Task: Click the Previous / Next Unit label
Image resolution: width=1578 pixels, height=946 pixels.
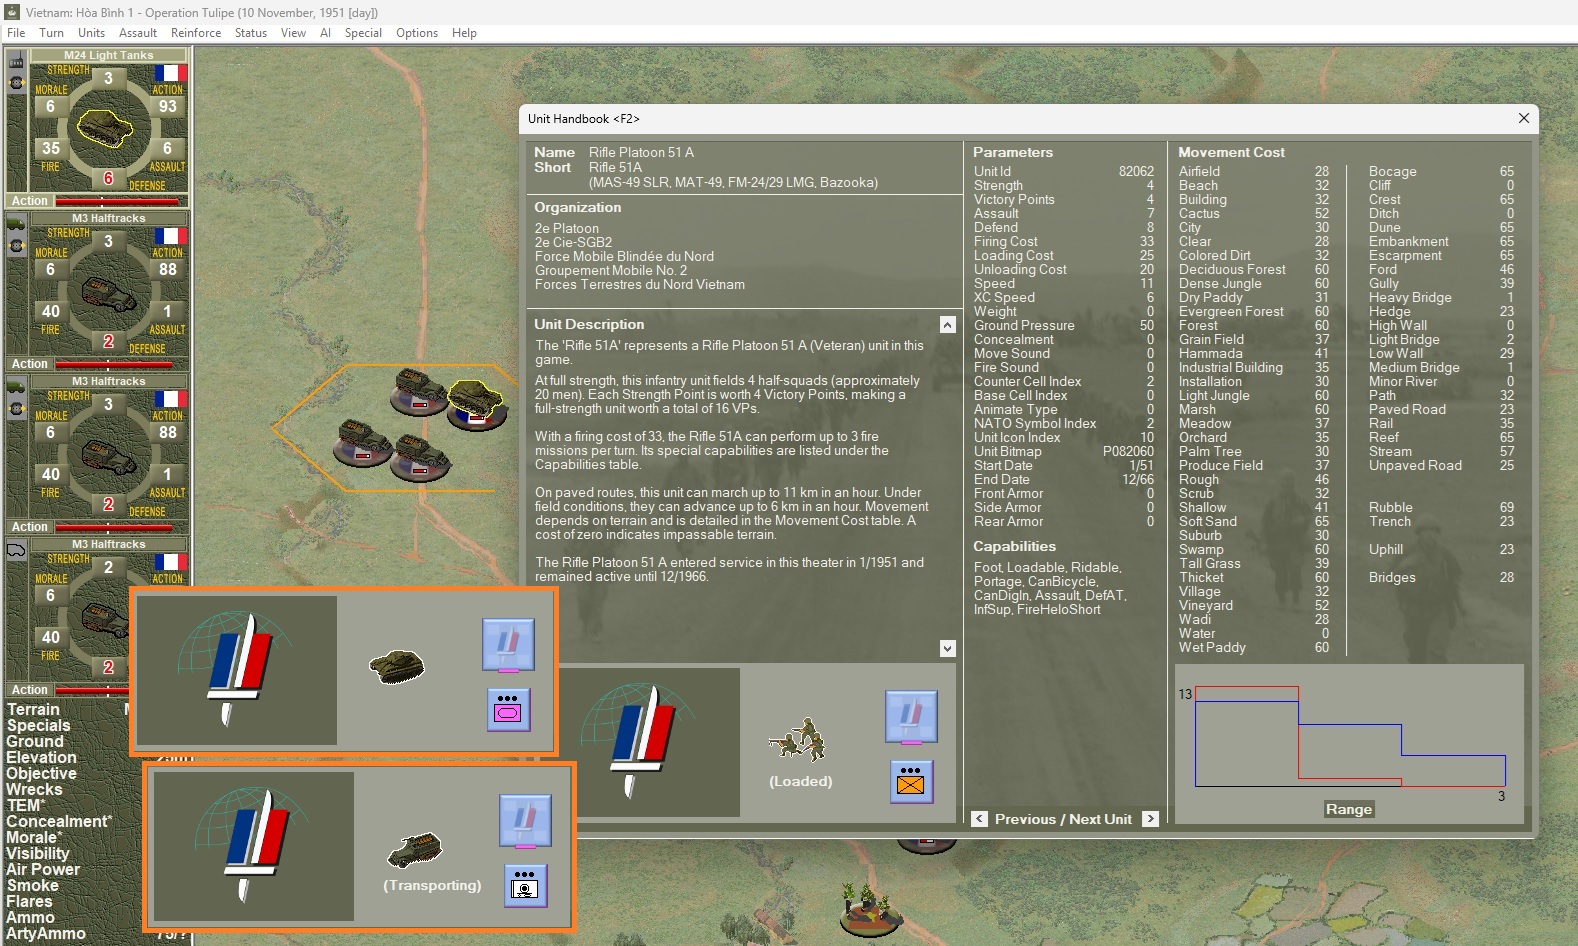Action: pyautogui.click(x=1063, y=819)
